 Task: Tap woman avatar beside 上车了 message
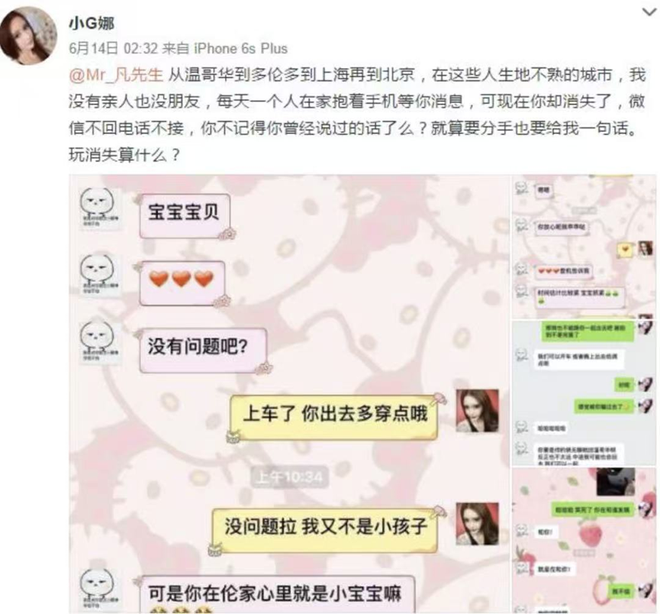(x=477, y=411)
